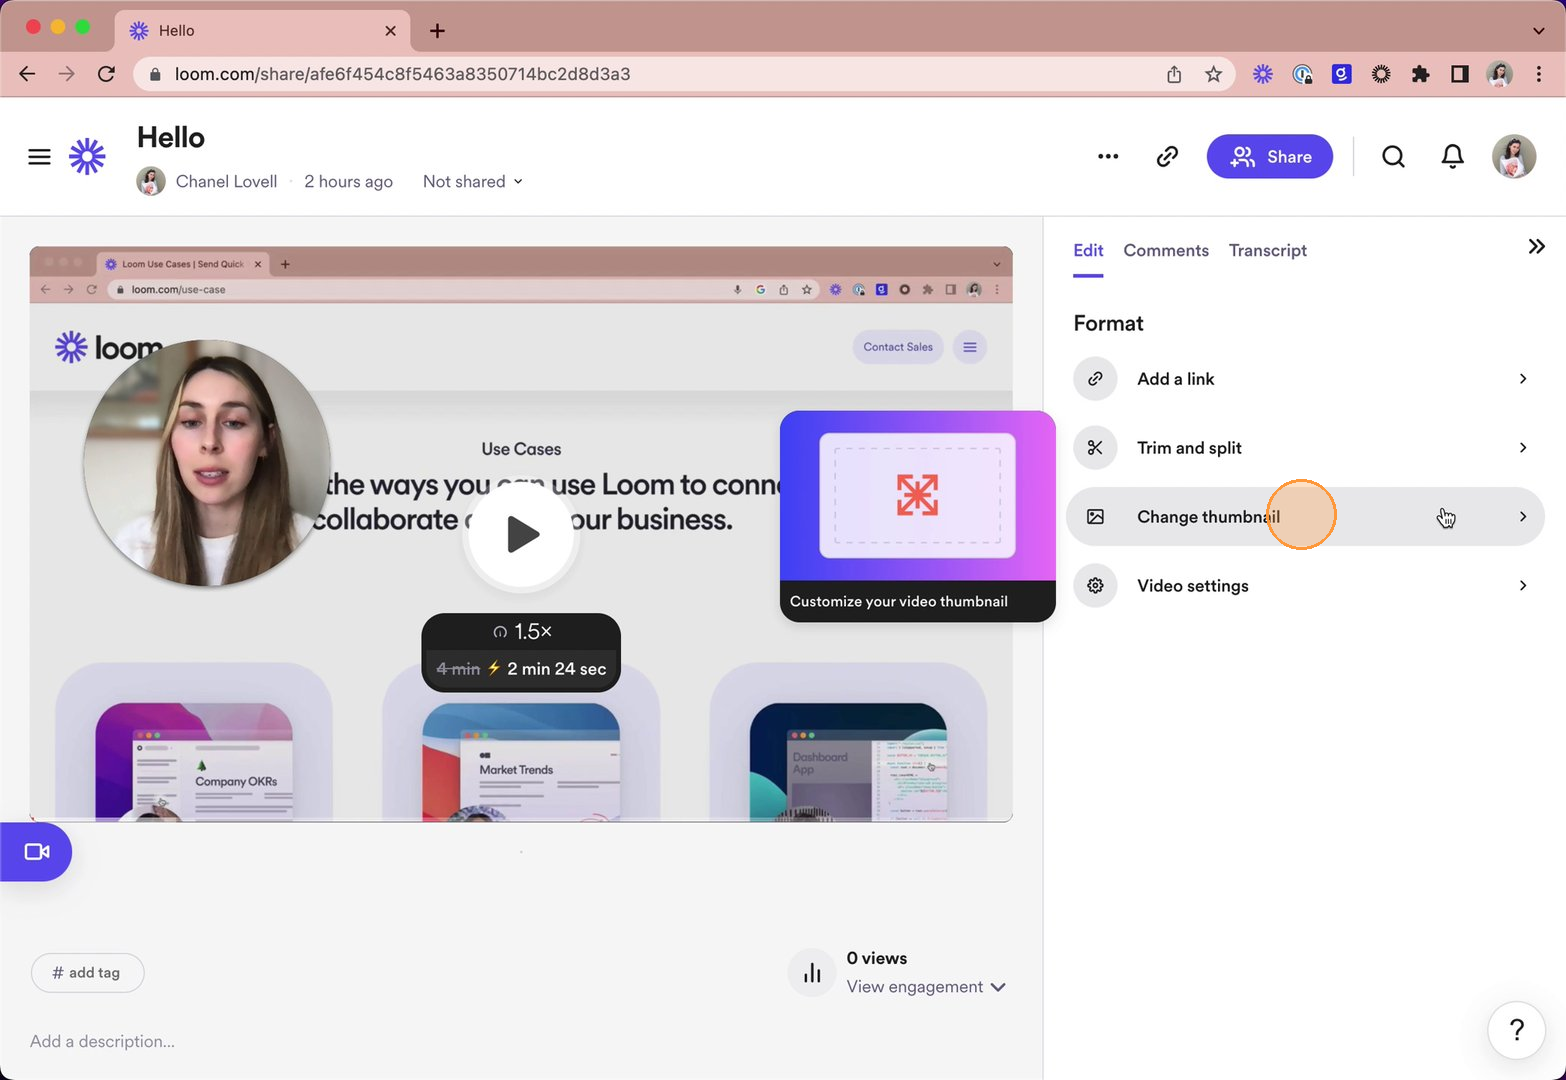
Task: Click the video title Hello
Action: pyautogui.click(x=171, y=137)
